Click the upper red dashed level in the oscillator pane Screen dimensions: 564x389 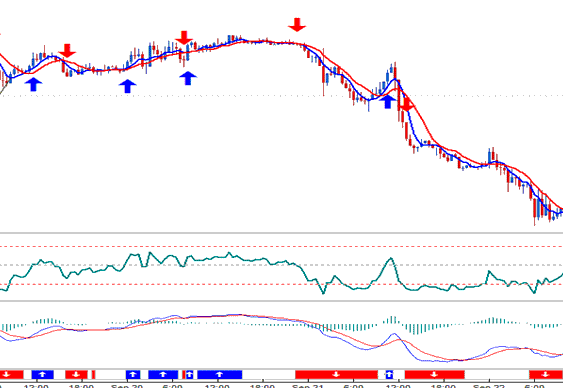(282, 247)
